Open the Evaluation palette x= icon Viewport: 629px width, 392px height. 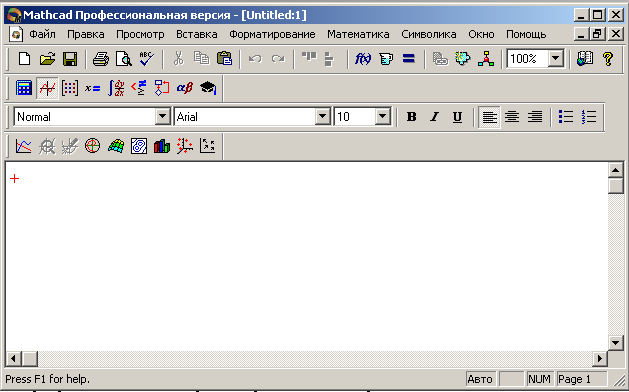coord(93,88)
